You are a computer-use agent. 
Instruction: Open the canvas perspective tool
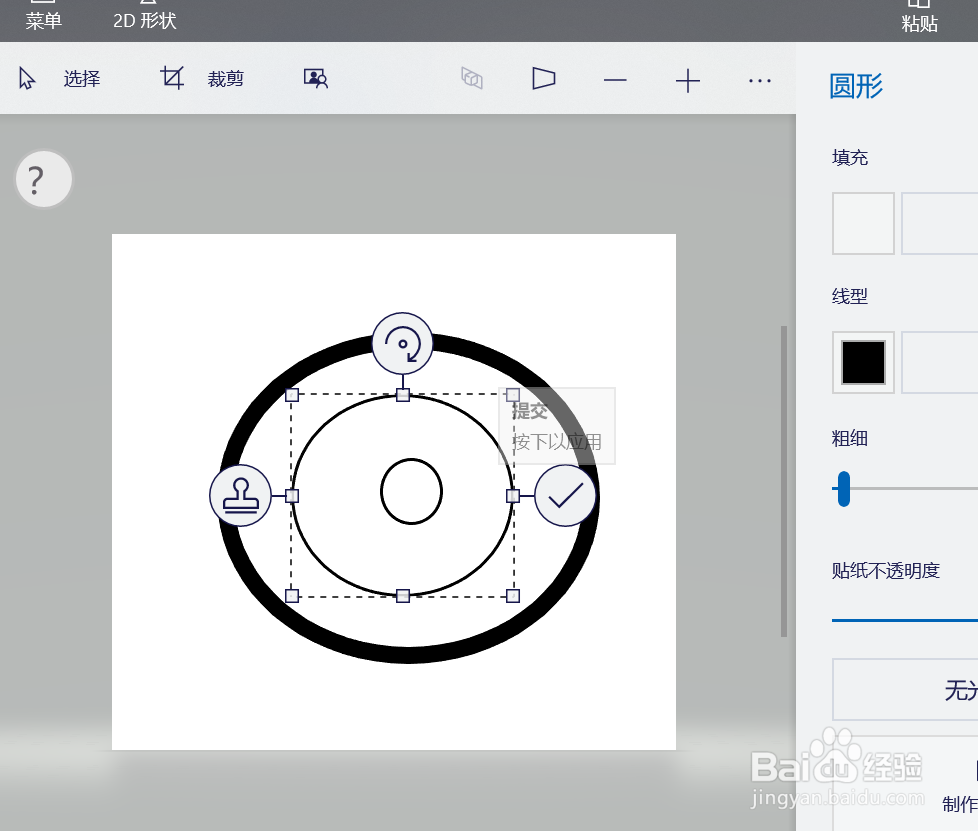click(543, 77)
